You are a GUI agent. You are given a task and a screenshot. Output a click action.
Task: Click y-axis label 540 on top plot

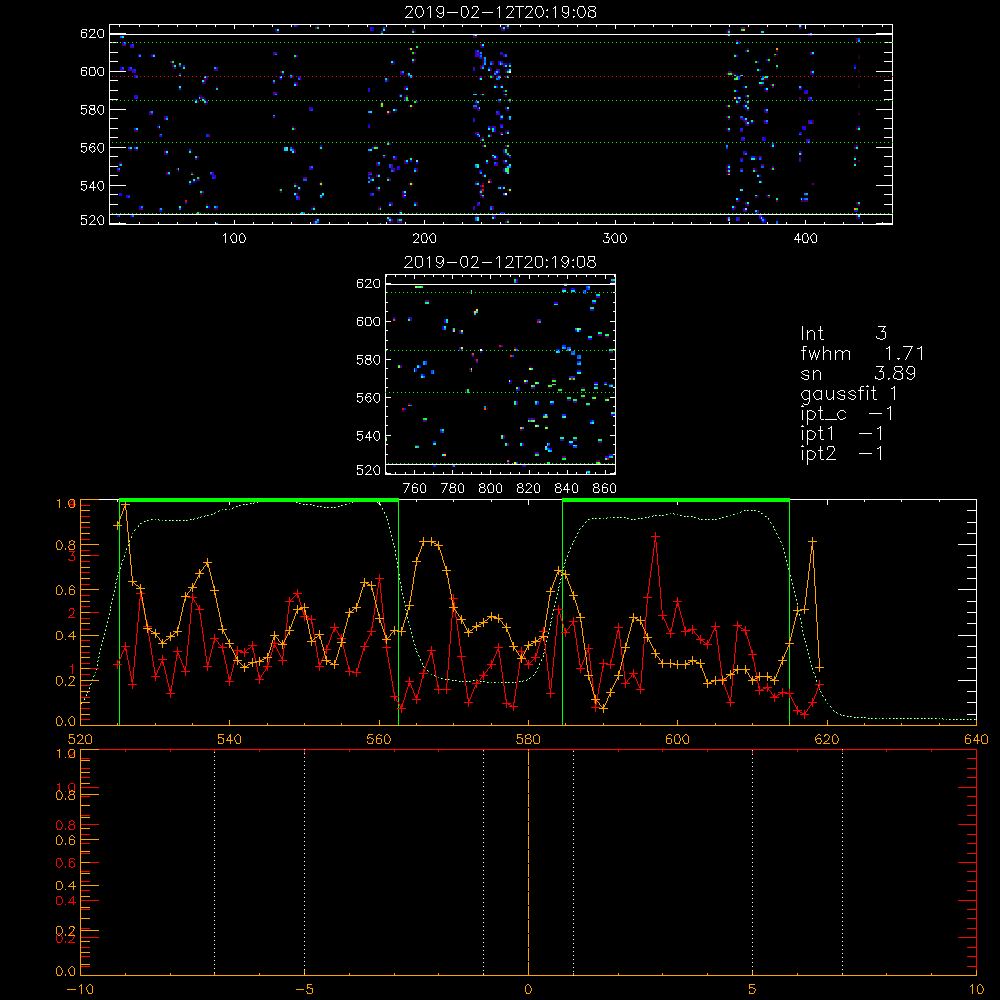click(x=92, y=186)
